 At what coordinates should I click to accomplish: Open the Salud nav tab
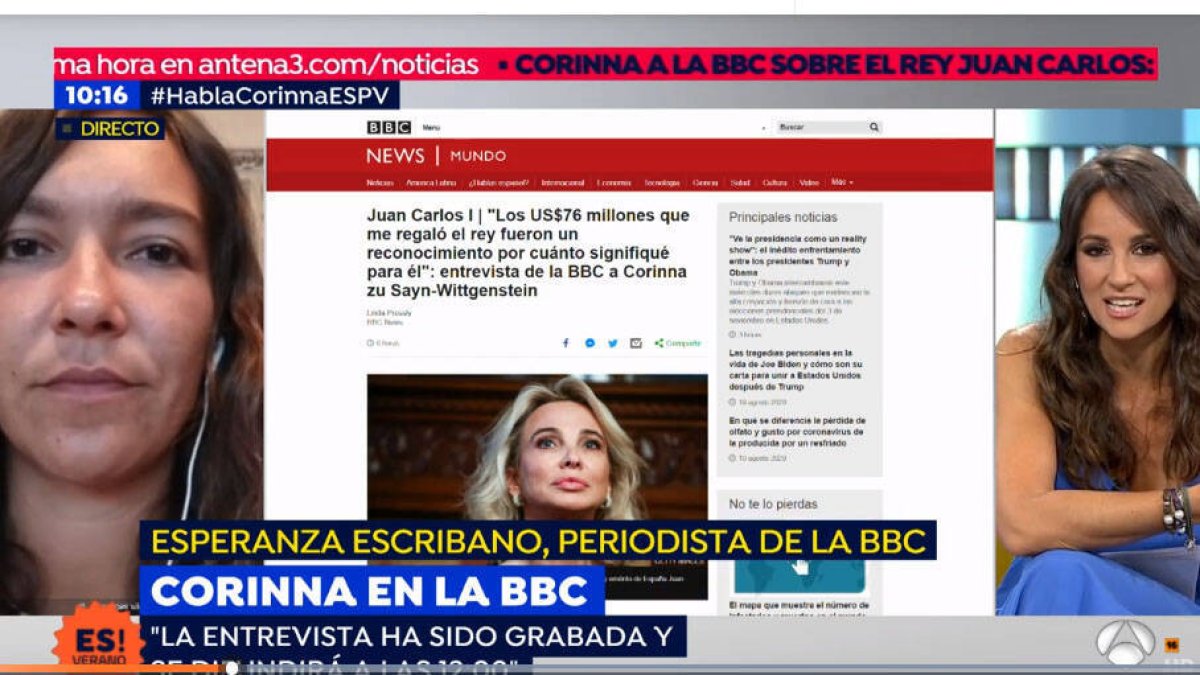pyautogui.click(x=740, y=183)
